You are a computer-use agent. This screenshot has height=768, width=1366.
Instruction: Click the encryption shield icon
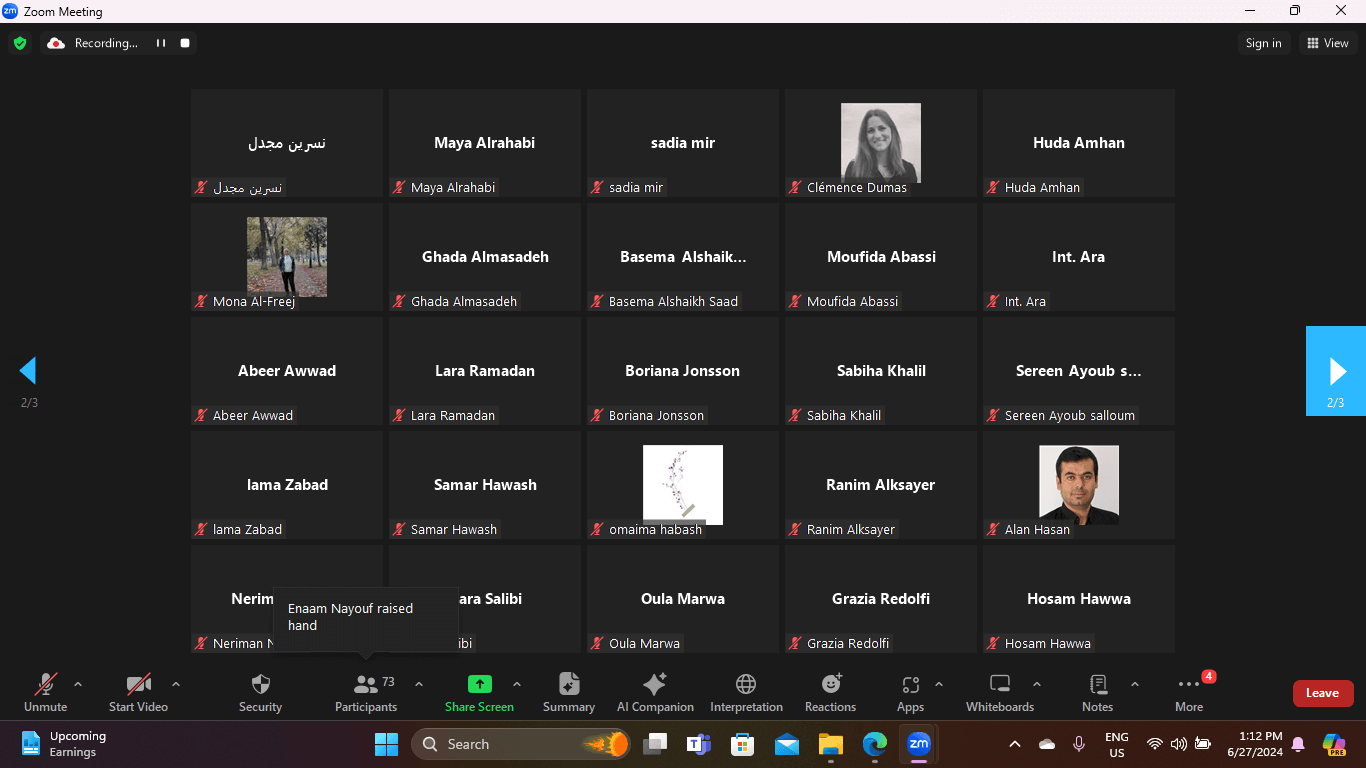pos(20,43)
